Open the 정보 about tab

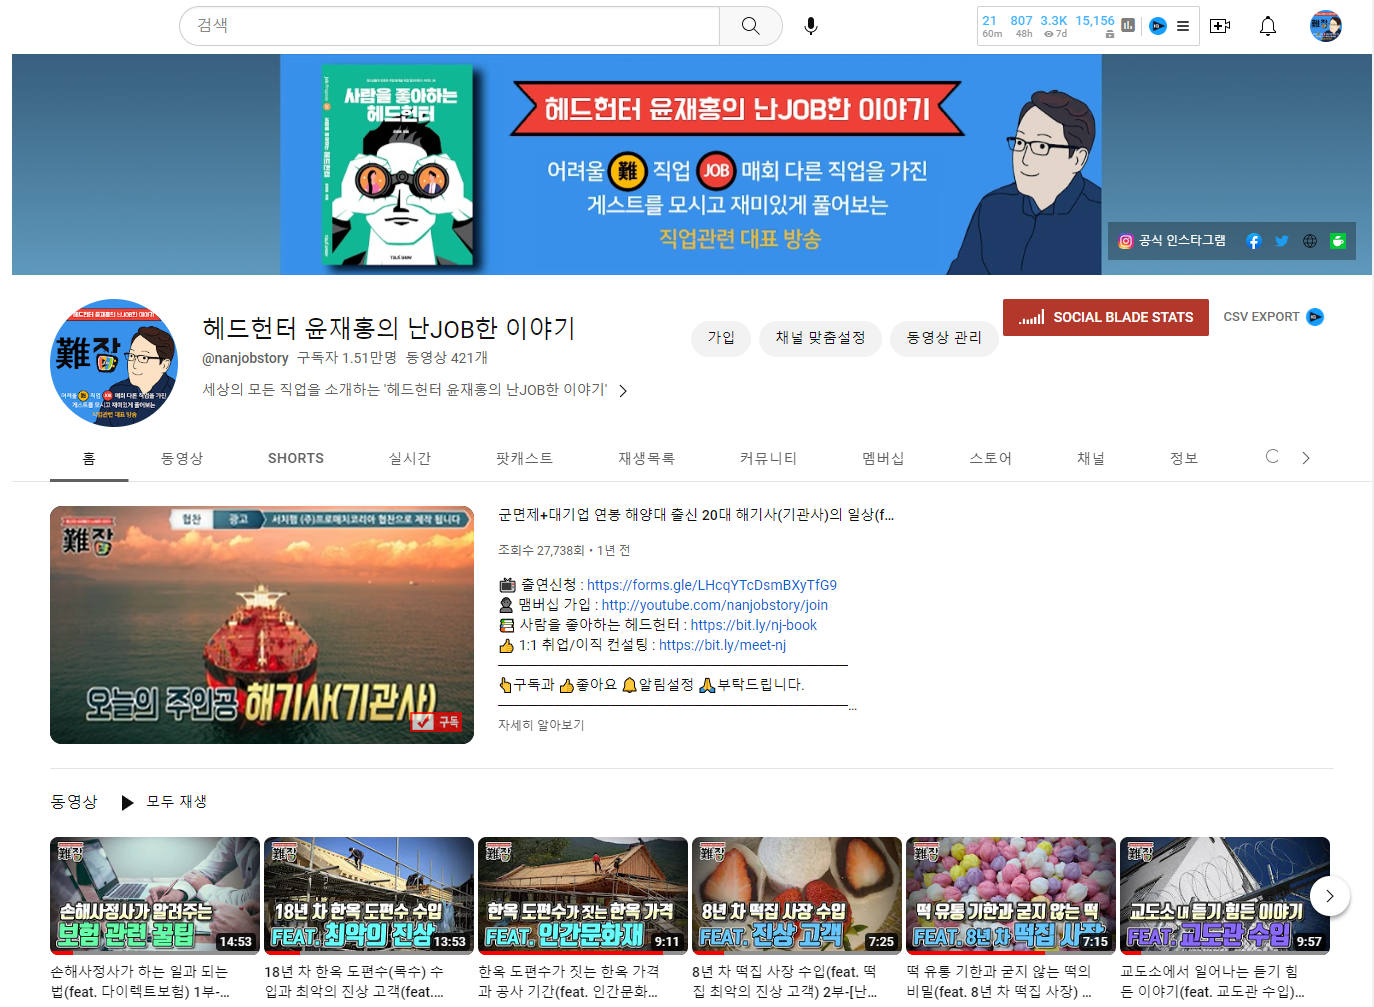tap(1184, 458)
